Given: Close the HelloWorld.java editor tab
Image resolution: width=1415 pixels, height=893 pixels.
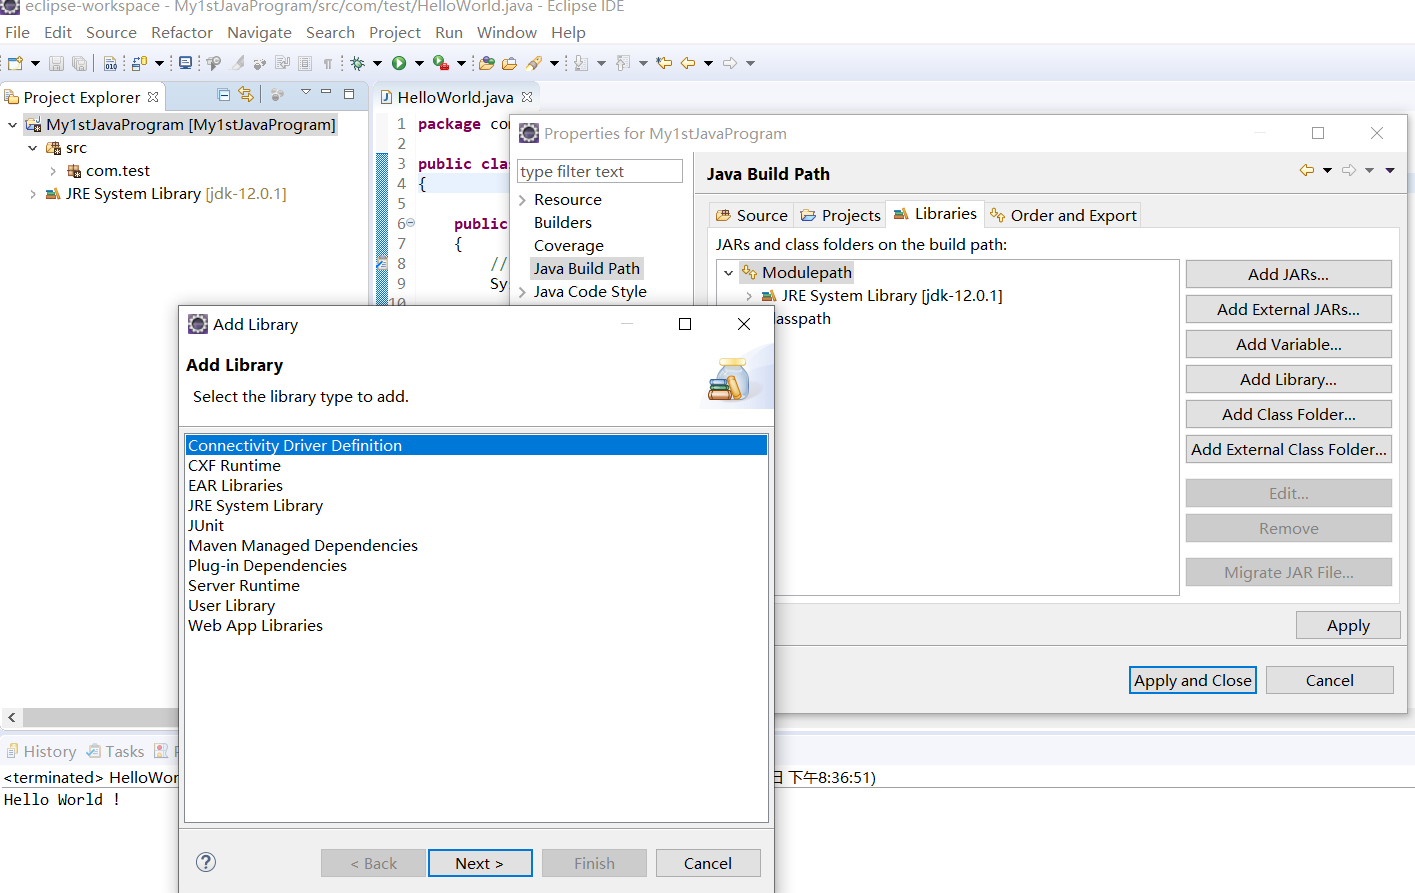Looking at the screenshot, I should (x=527, y=97).
